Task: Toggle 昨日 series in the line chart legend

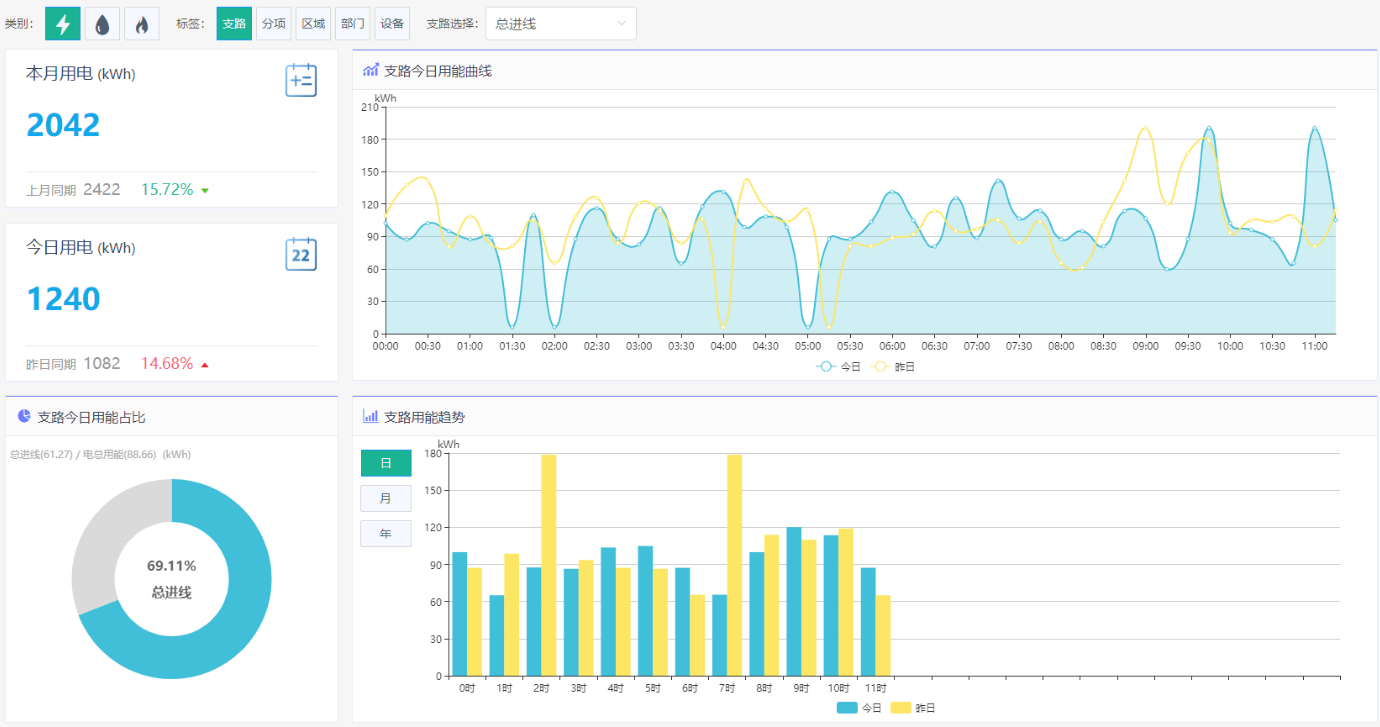Action: click(x=893, y=367)
